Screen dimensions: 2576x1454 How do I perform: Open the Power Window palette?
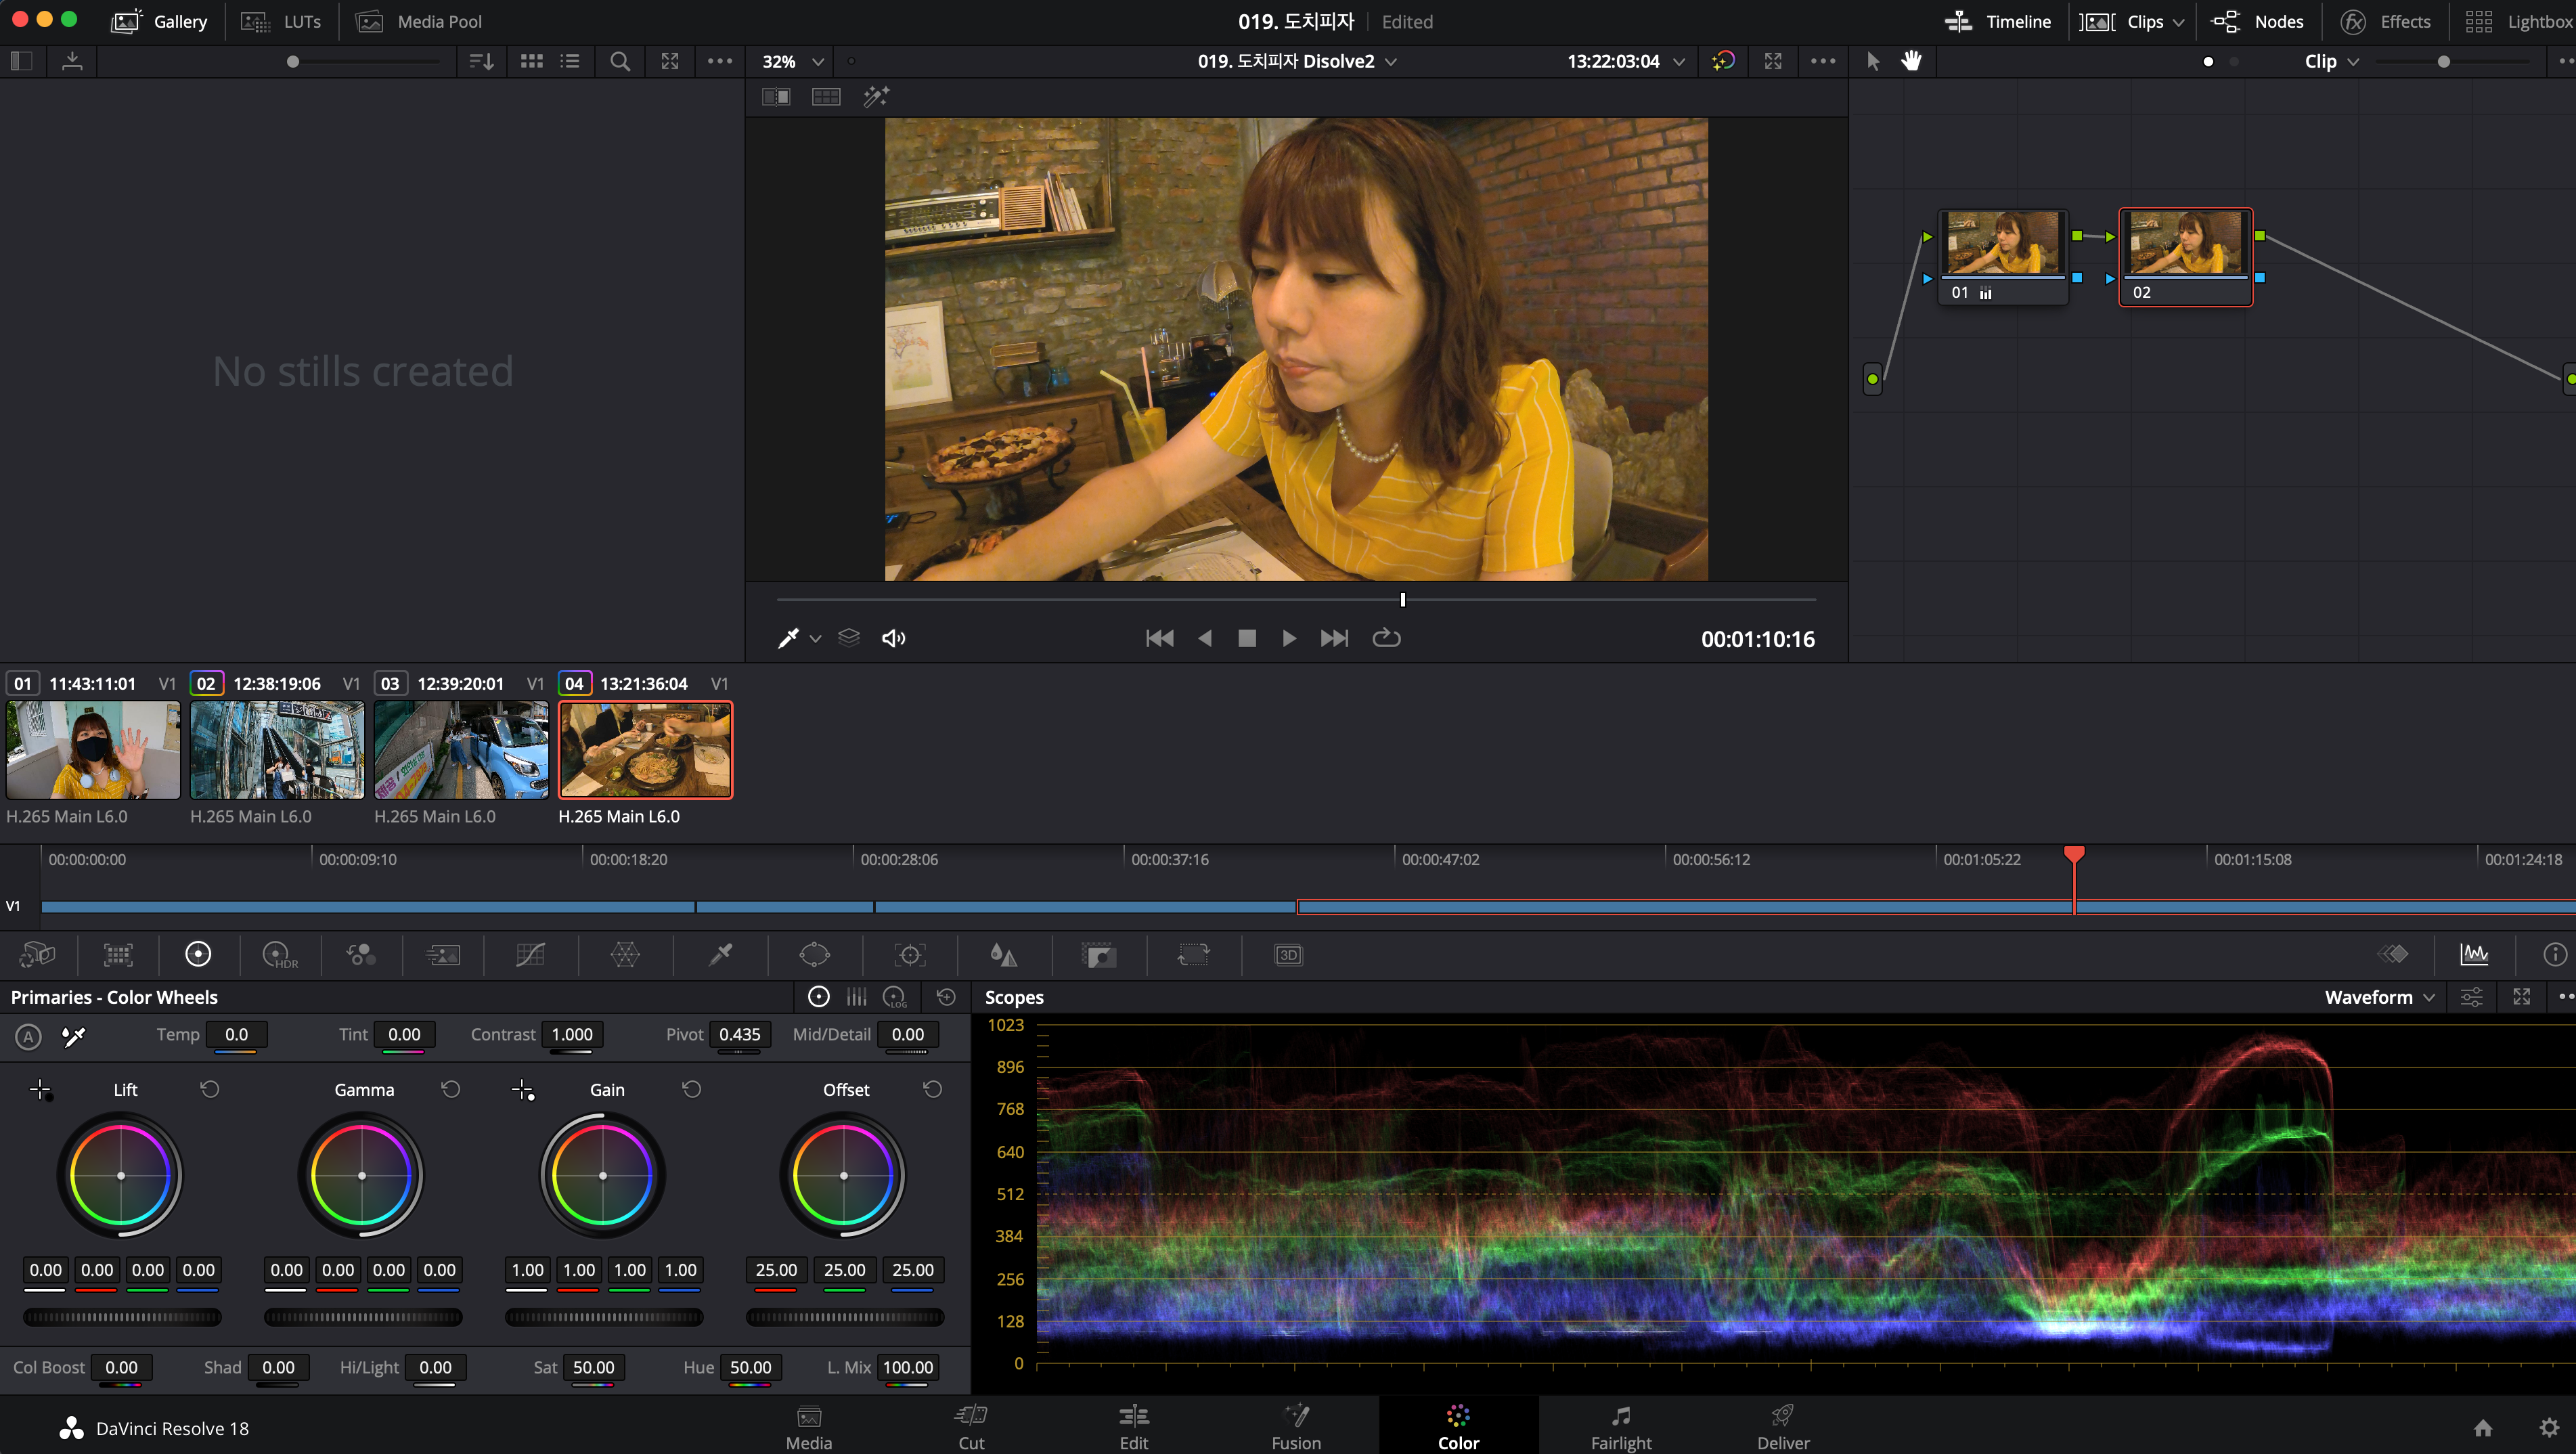pyautogui.click(x=814, y=955)
